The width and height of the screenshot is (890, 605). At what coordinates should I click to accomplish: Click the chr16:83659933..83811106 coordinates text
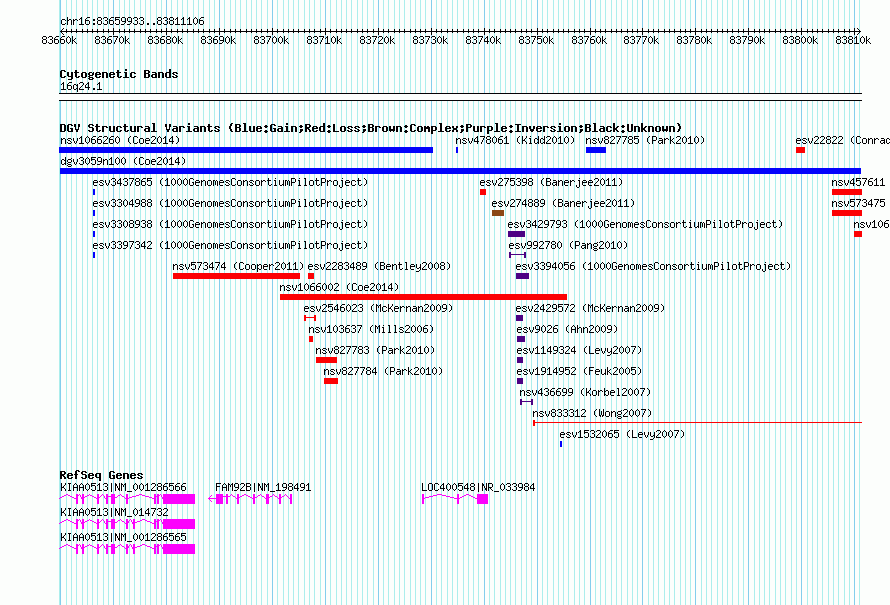pos(132,22)
